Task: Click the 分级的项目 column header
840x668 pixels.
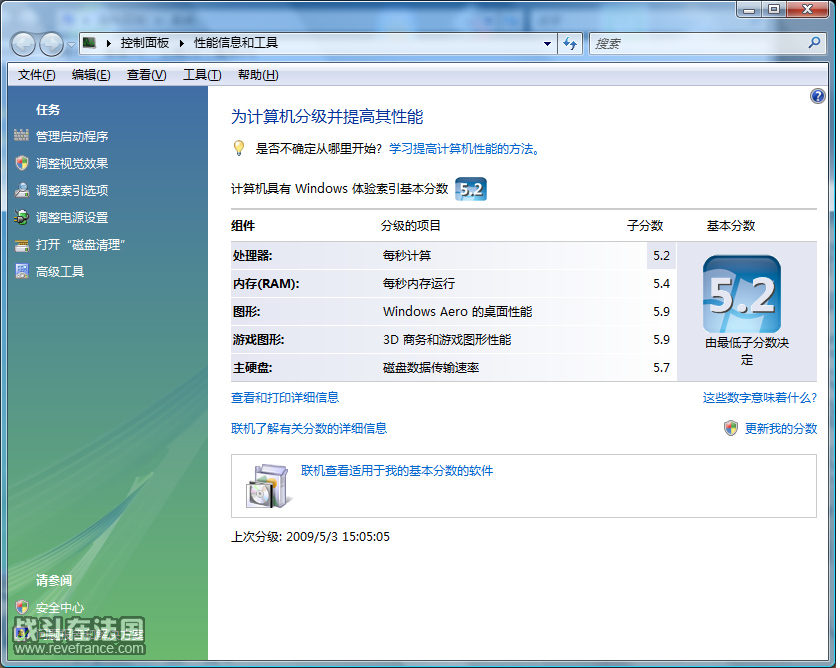Action: (x=410, y=226)
